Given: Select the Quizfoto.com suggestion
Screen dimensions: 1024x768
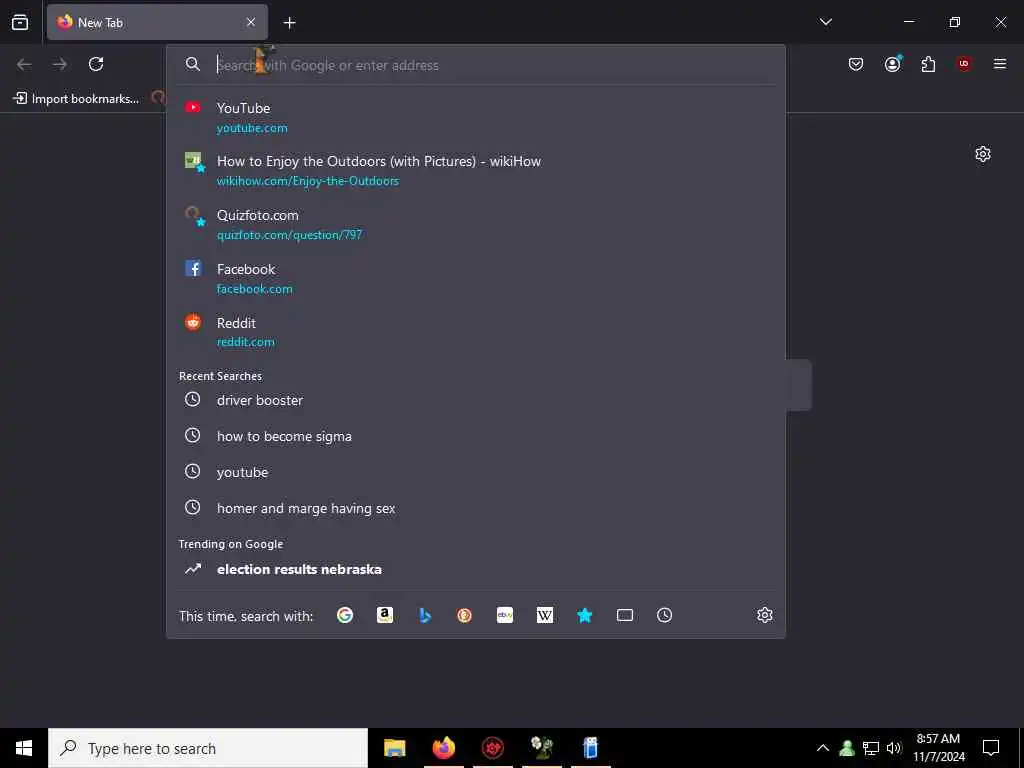Looking at the screenshot, I should (x=476, y=224).
